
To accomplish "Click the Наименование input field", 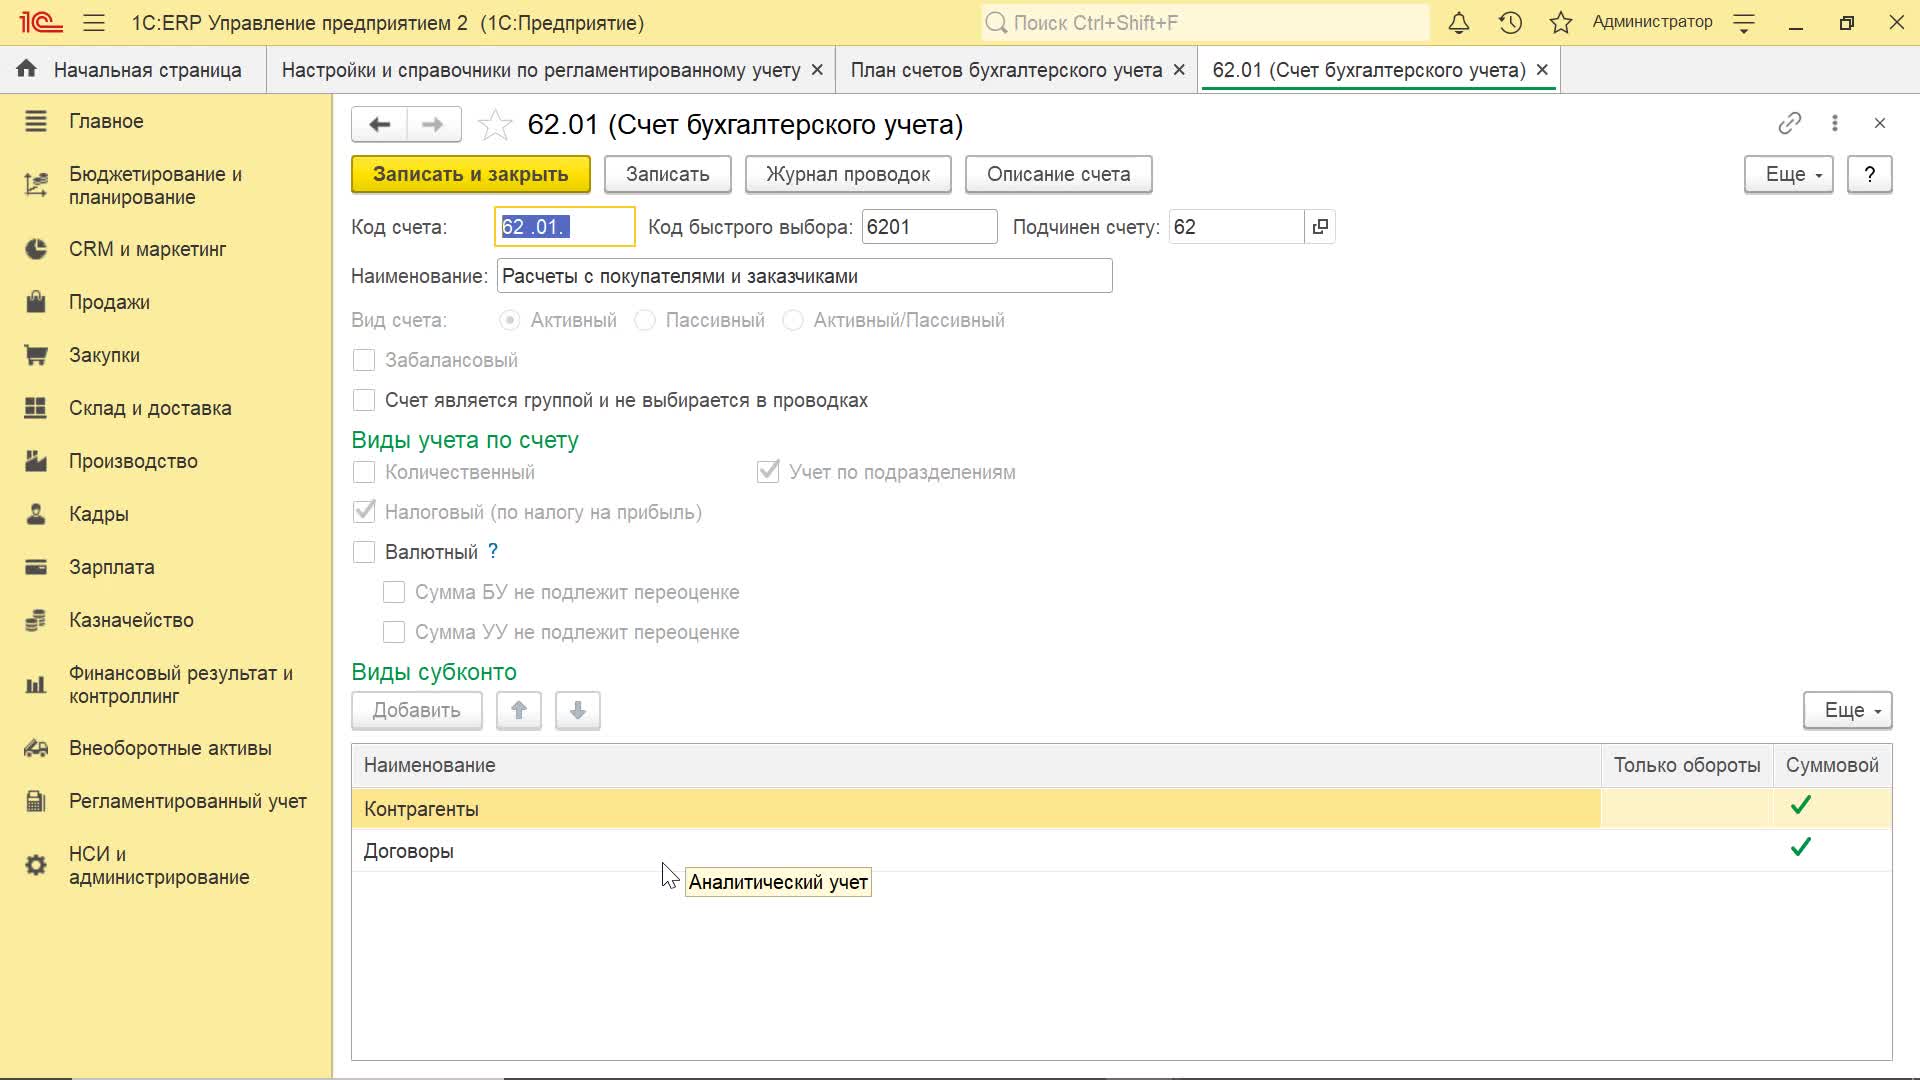I will [804, 276].
